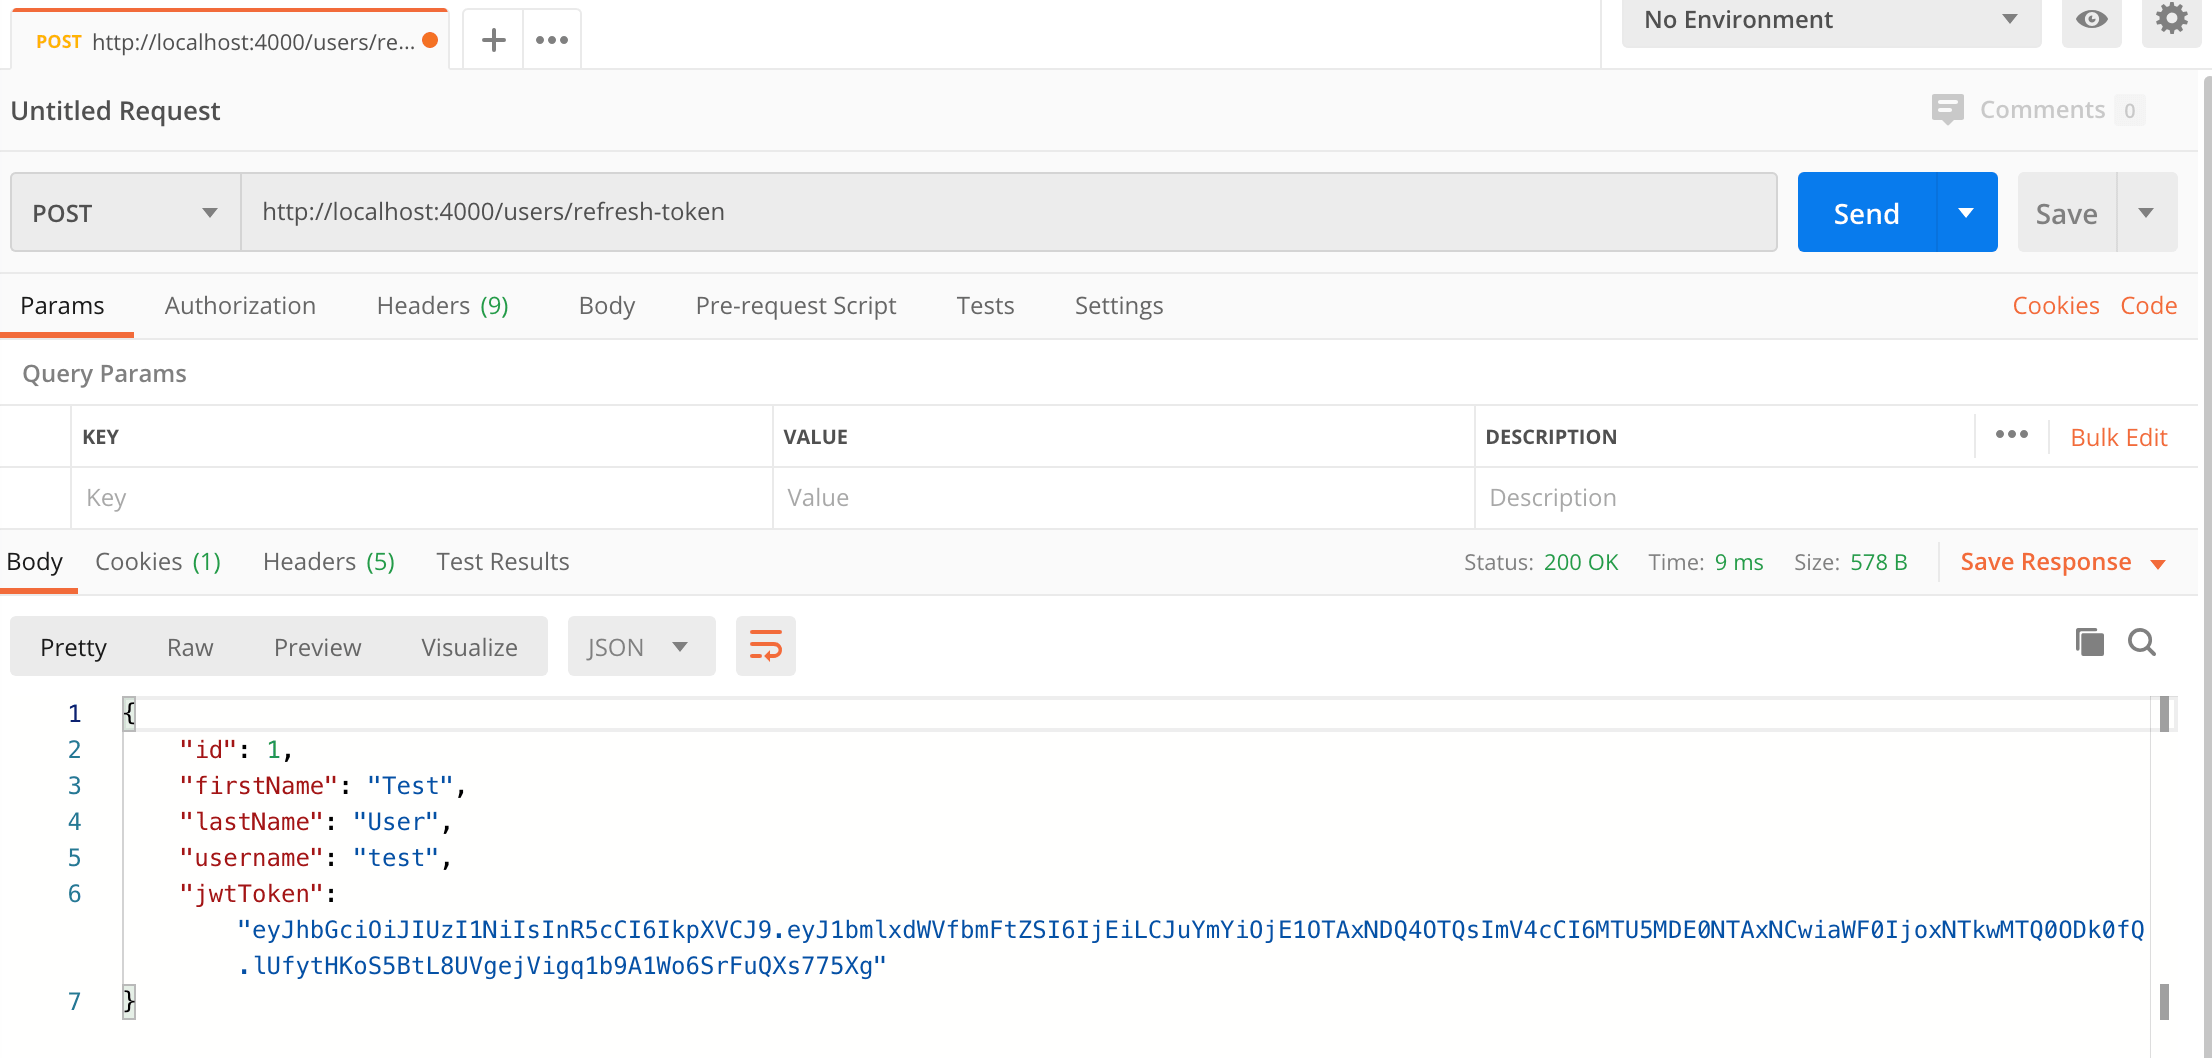
Task: Open the settings gear icon
Action: [2170, 17]
